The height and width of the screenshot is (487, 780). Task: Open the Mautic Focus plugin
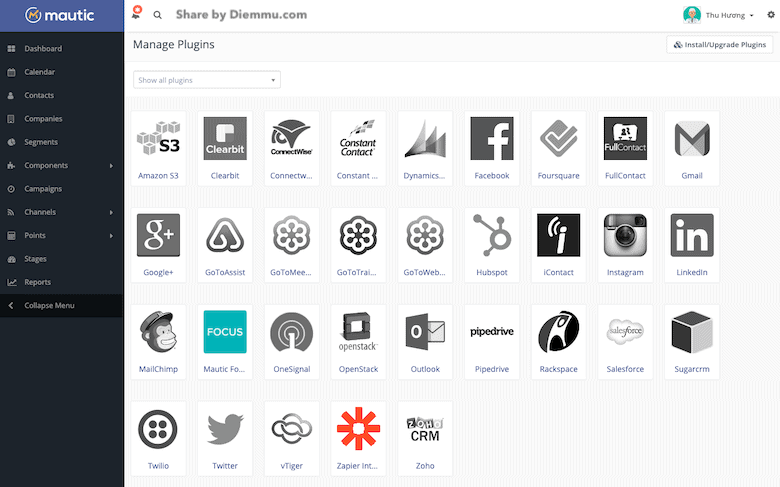coord(225,342)
